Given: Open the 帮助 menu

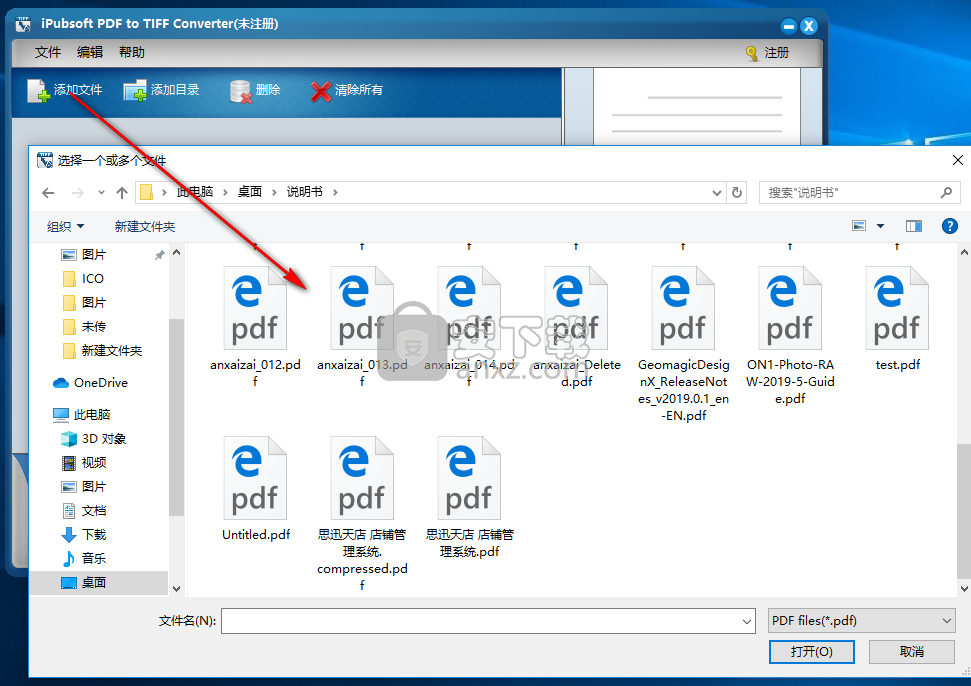Looking at the screenshot, I should point(132,53).
